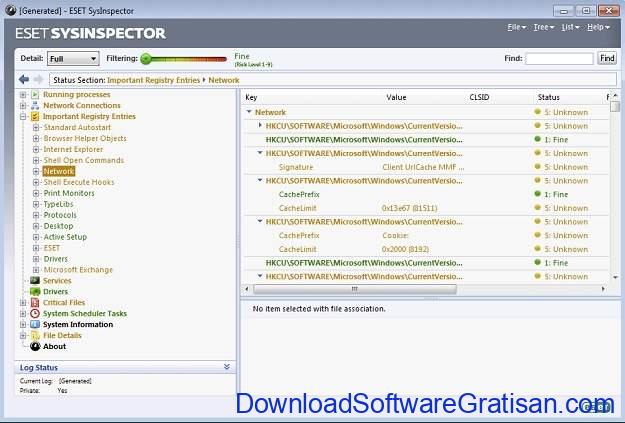Open the Tree menu
The width and height of the screenshot is (625, 423).
pos(544,27)
